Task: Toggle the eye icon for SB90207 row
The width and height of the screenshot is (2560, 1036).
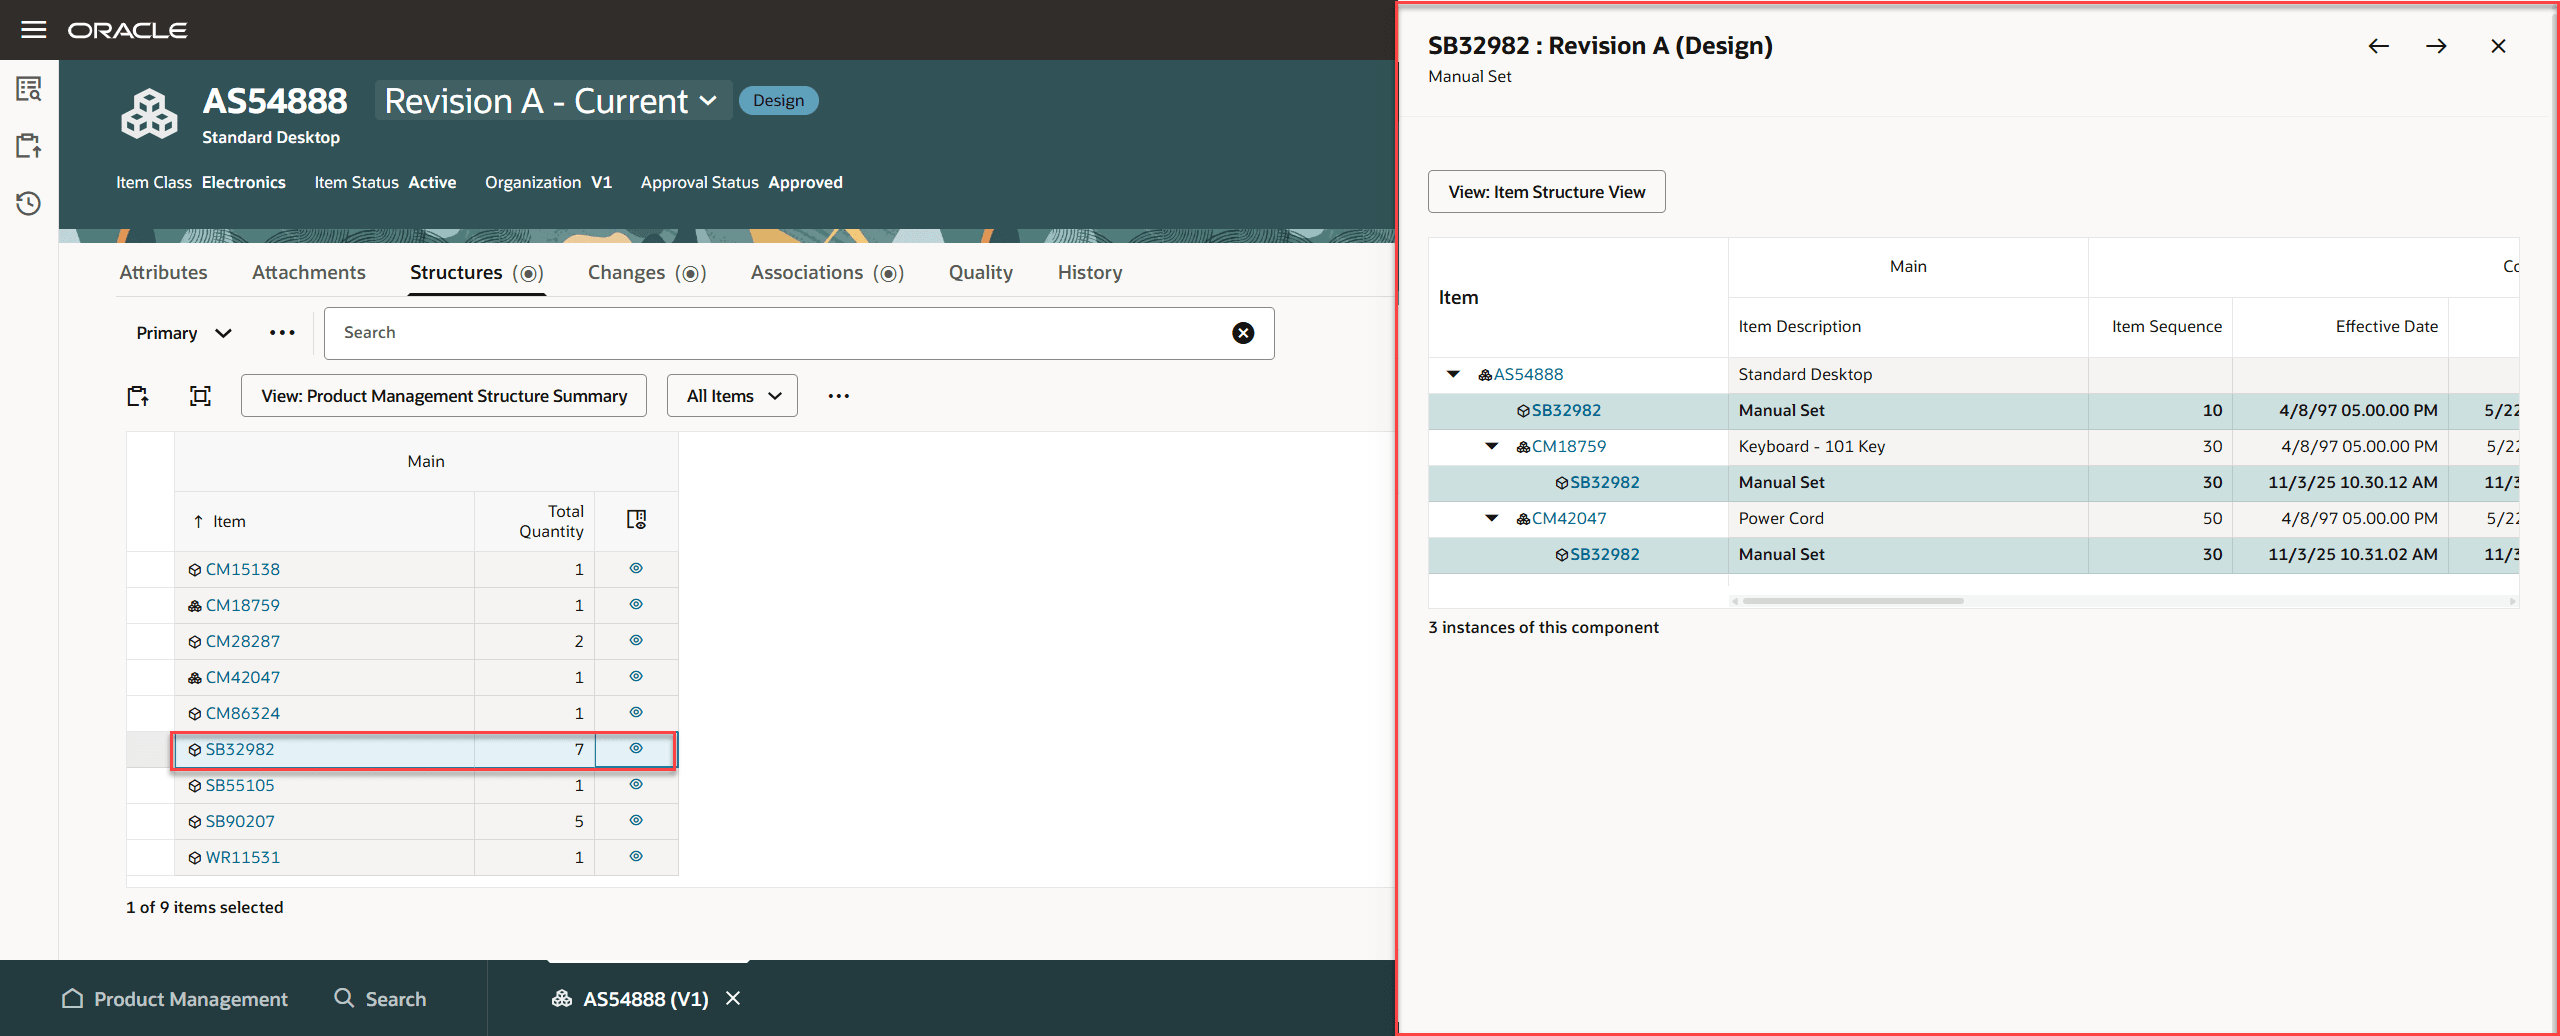Action: click(636, 821)
